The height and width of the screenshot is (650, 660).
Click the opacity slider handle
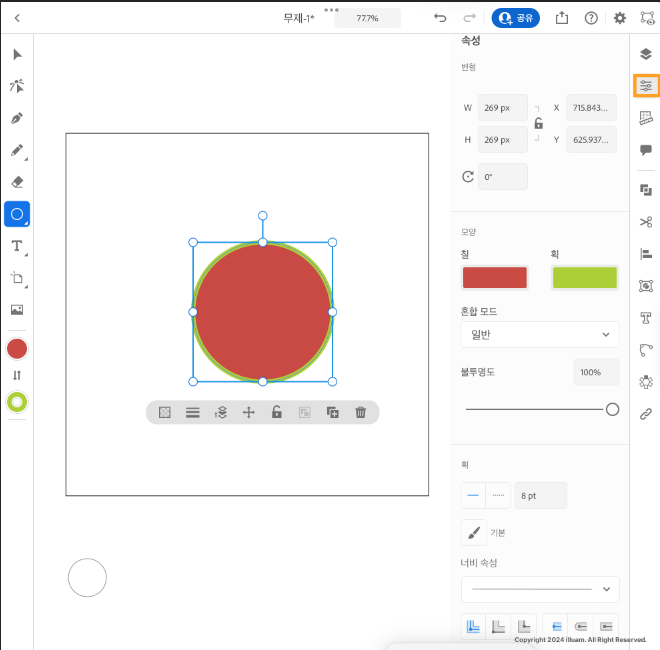612,409
